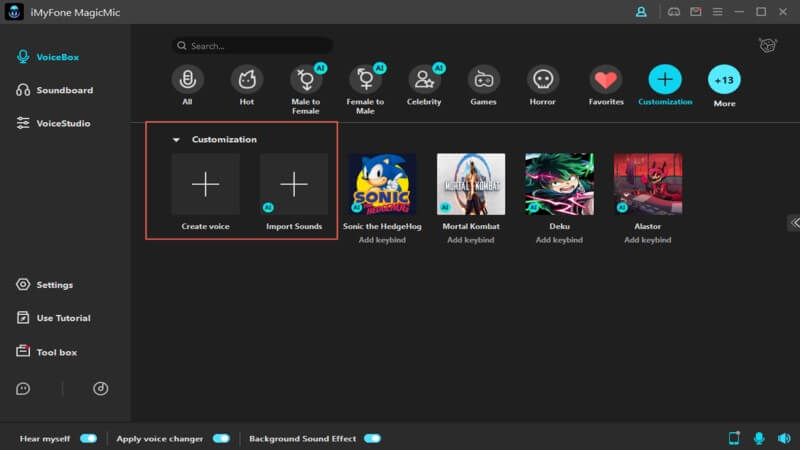The height and width of the screenshot is (450, 800).
Task: Select the Celebrity voices category
Action: point(424,85)
